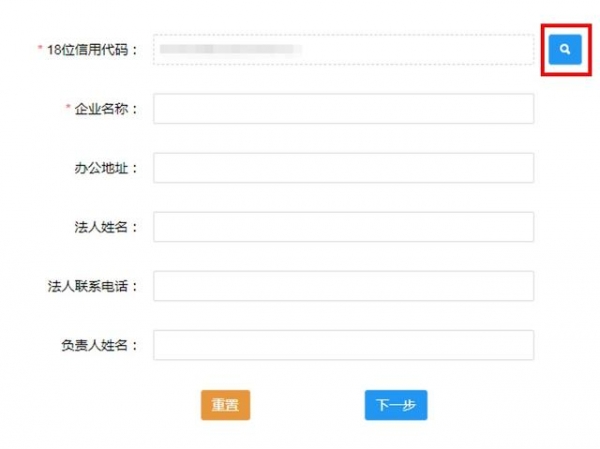The height and width of the screenshot is (449, 600).
Task: Select the 办公地址 input field
Action: [343, 168]
